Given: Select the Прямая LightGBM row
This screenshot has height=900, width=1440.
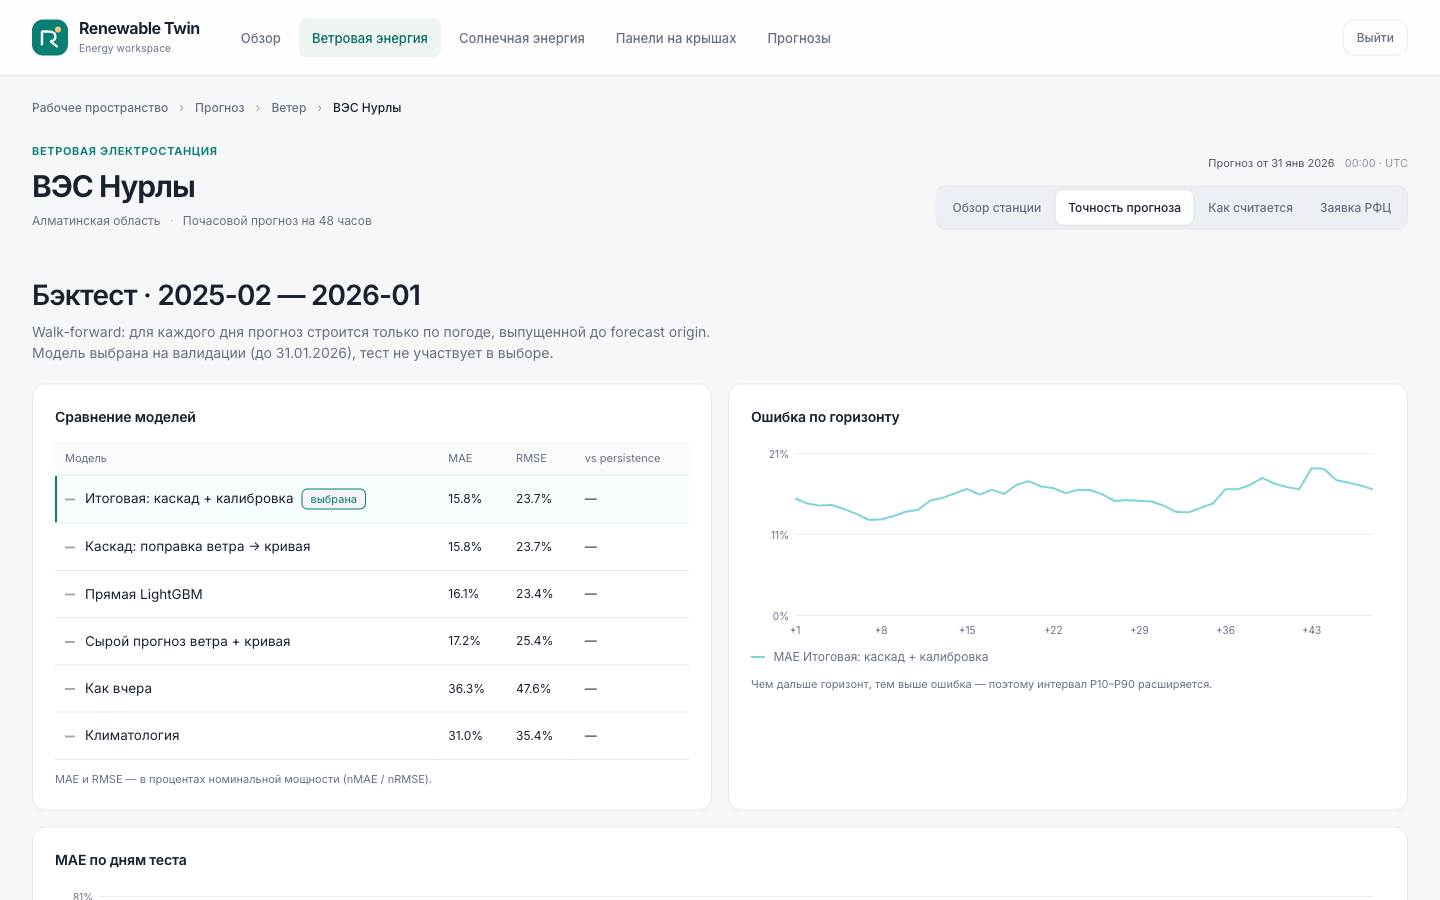Looking at the screenshot, I should (x=372, y=594).
